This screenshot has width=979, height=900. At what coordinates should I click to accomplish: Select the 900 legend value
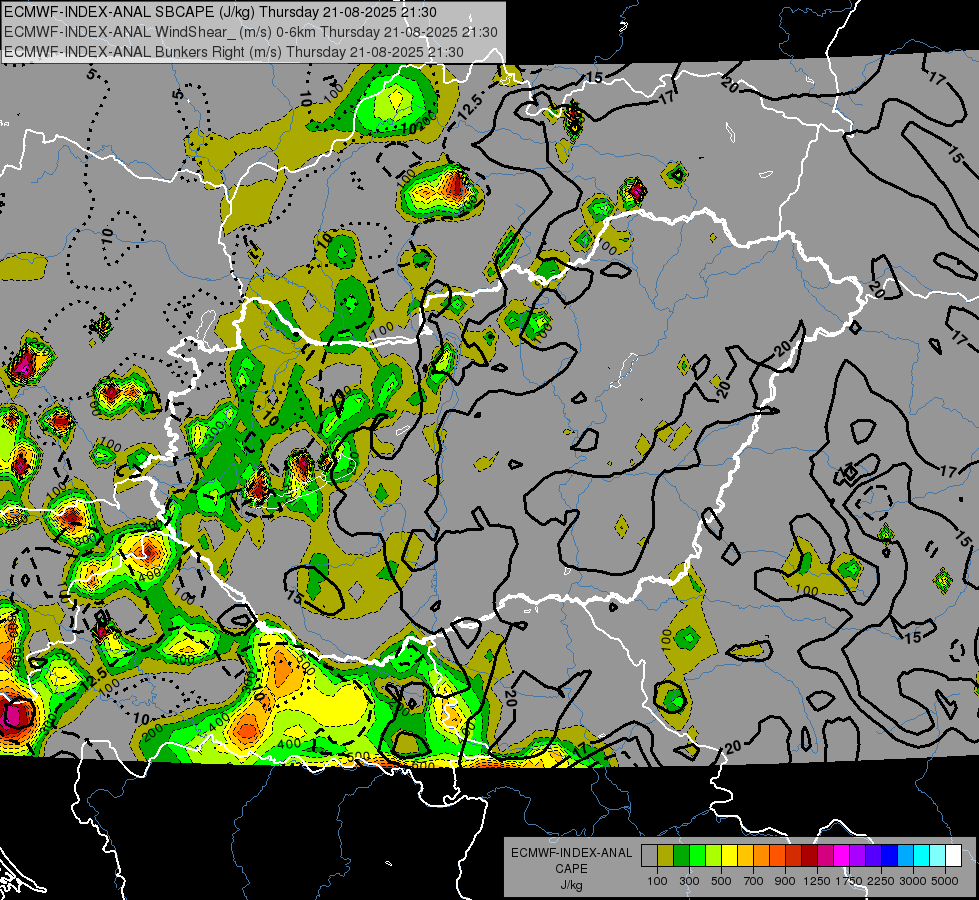click(x=785, y=881)
